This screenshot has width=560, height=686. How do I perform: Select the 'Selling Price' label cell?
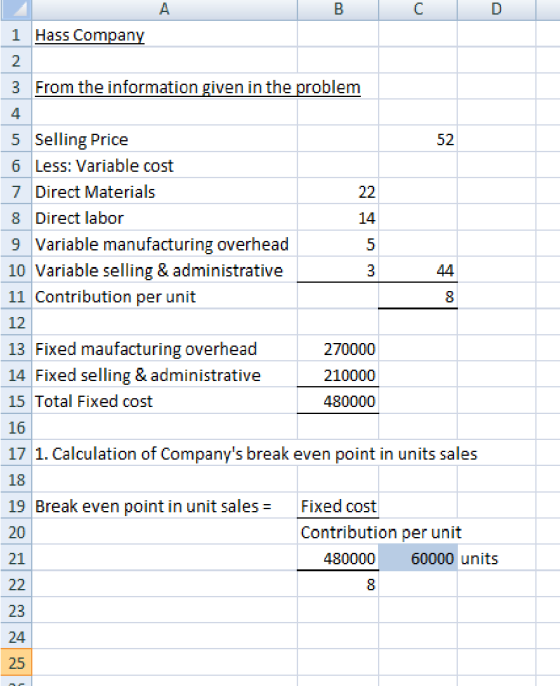[x=164, y=139]
